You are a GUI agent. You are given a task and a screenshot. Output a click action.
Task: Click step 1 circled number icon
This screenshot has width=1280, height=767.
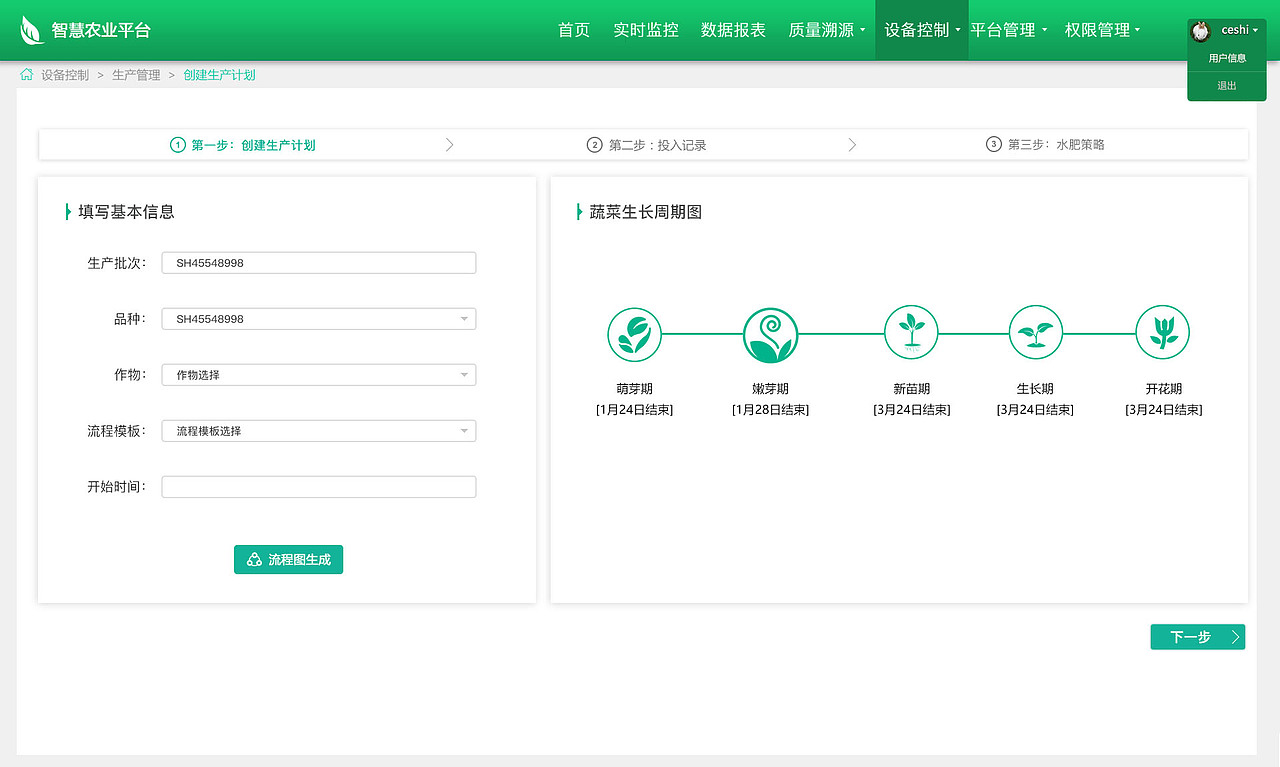178,145
